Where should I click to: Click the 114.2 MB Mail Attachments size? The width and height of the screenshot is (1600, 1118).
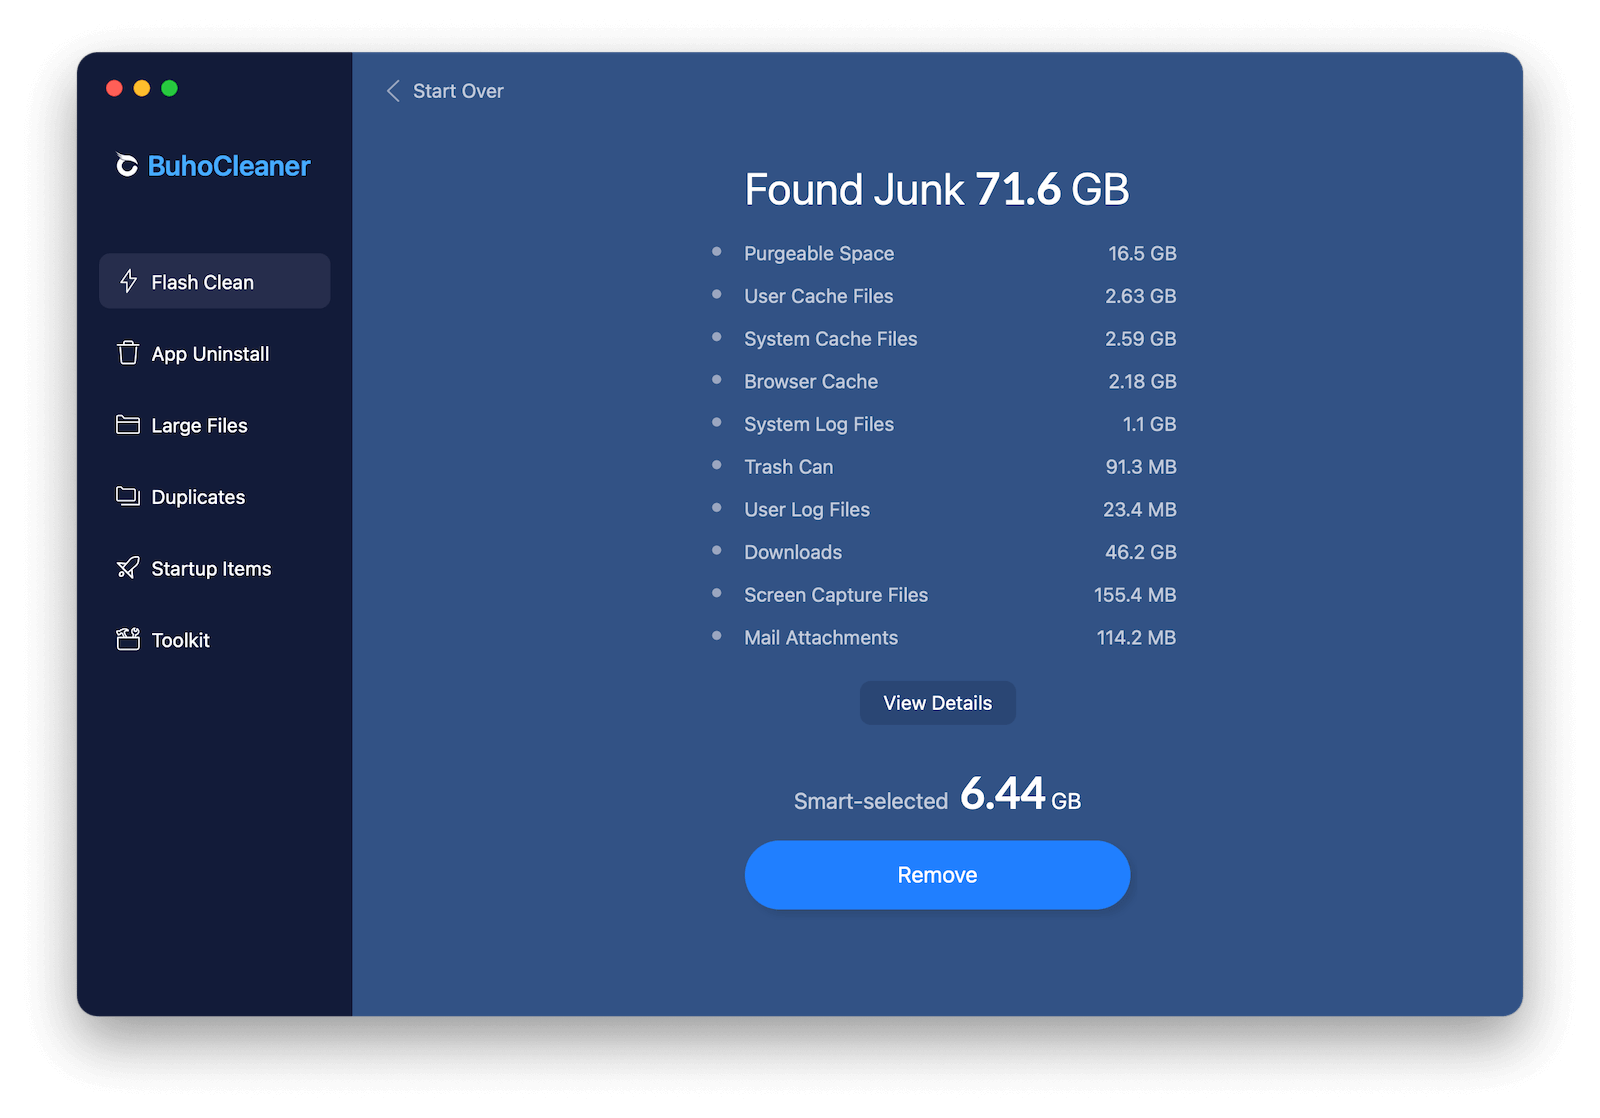[1136, 638]
